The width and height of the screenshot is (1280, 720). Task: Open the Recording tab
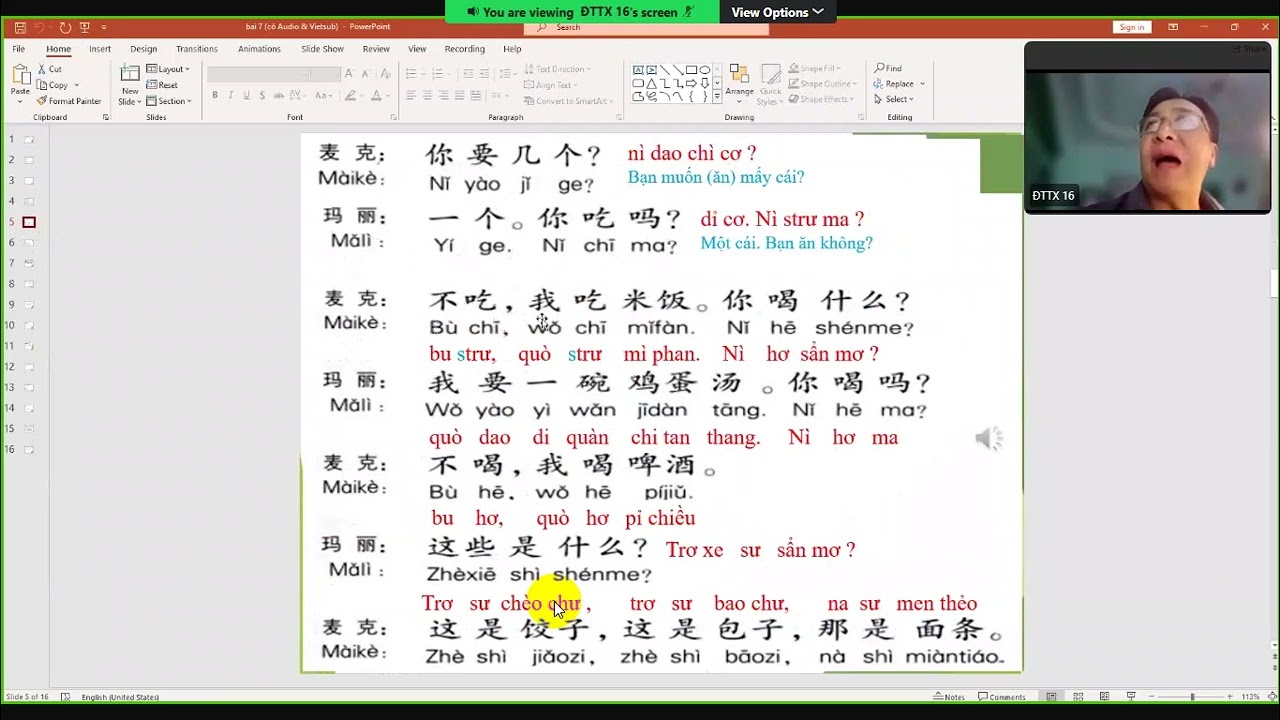click(x=464, y=49)
